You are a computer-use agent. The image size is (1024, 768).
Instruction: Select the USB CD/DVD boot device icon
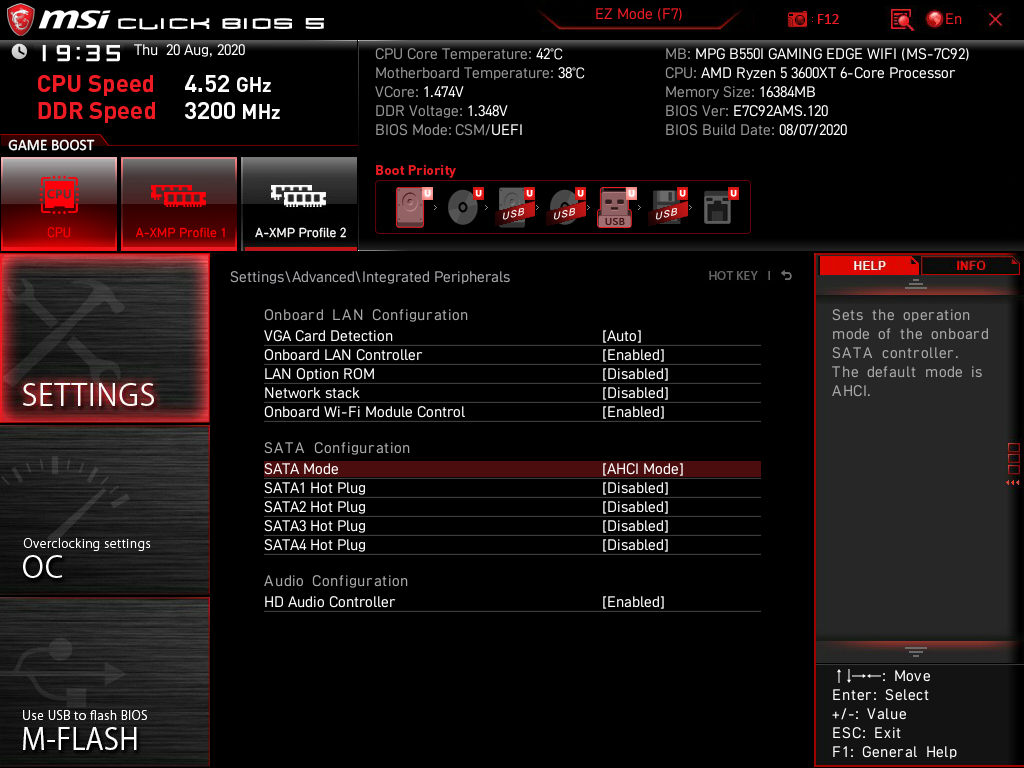(x=566, y=207)
